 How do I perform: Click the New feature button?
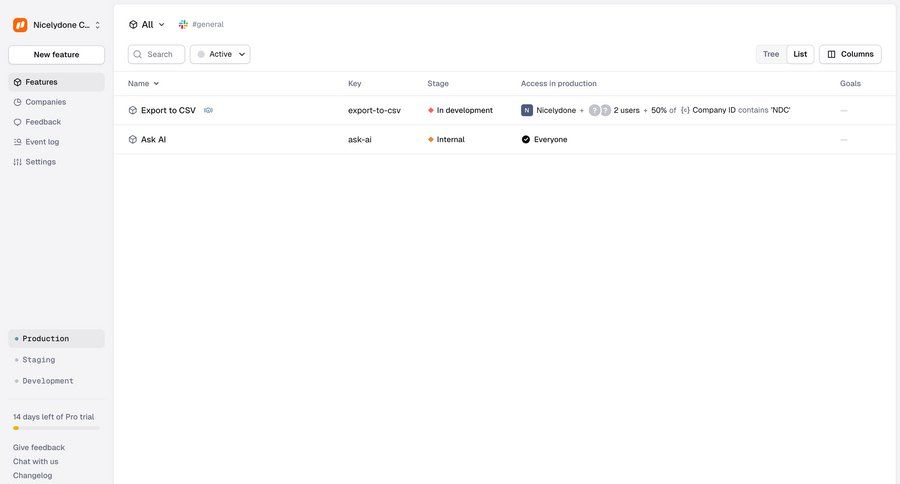click(x=56, y=55)
